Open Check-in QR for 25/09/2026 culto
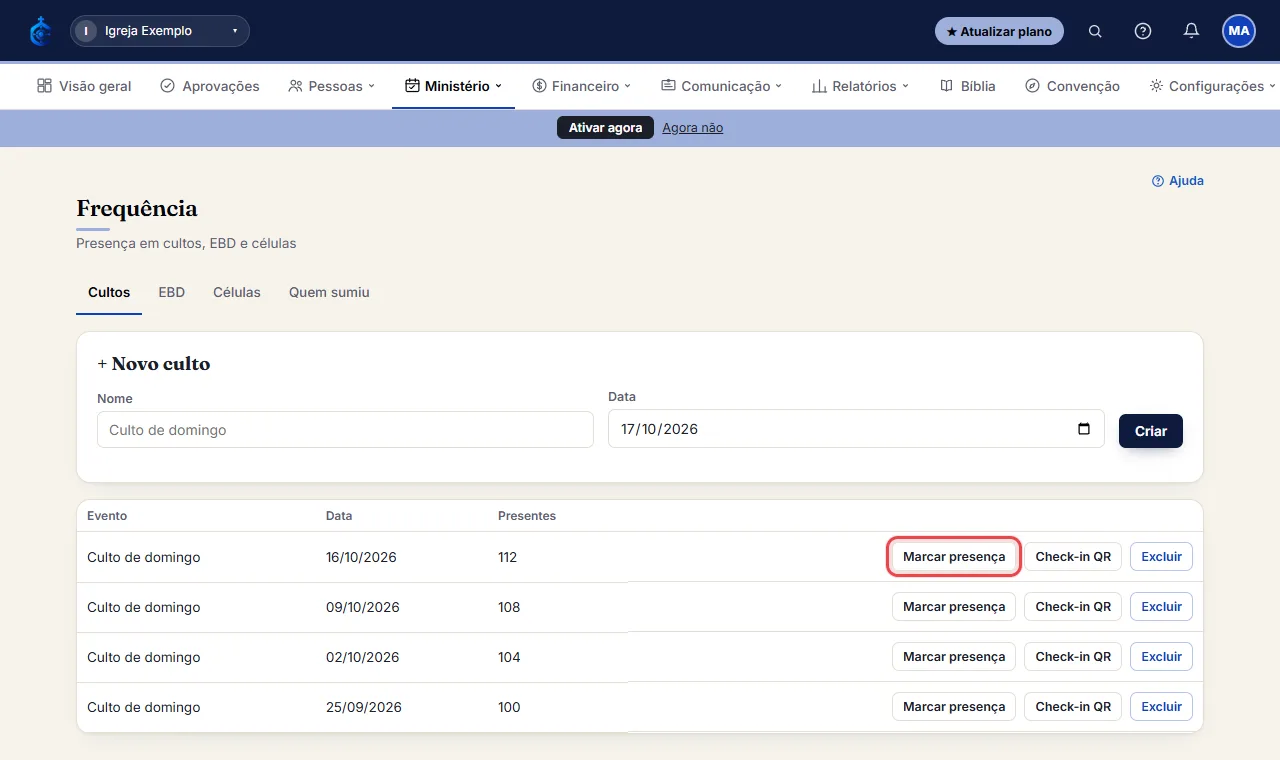Screen dimensions: 1280x760 point(1073,707)
